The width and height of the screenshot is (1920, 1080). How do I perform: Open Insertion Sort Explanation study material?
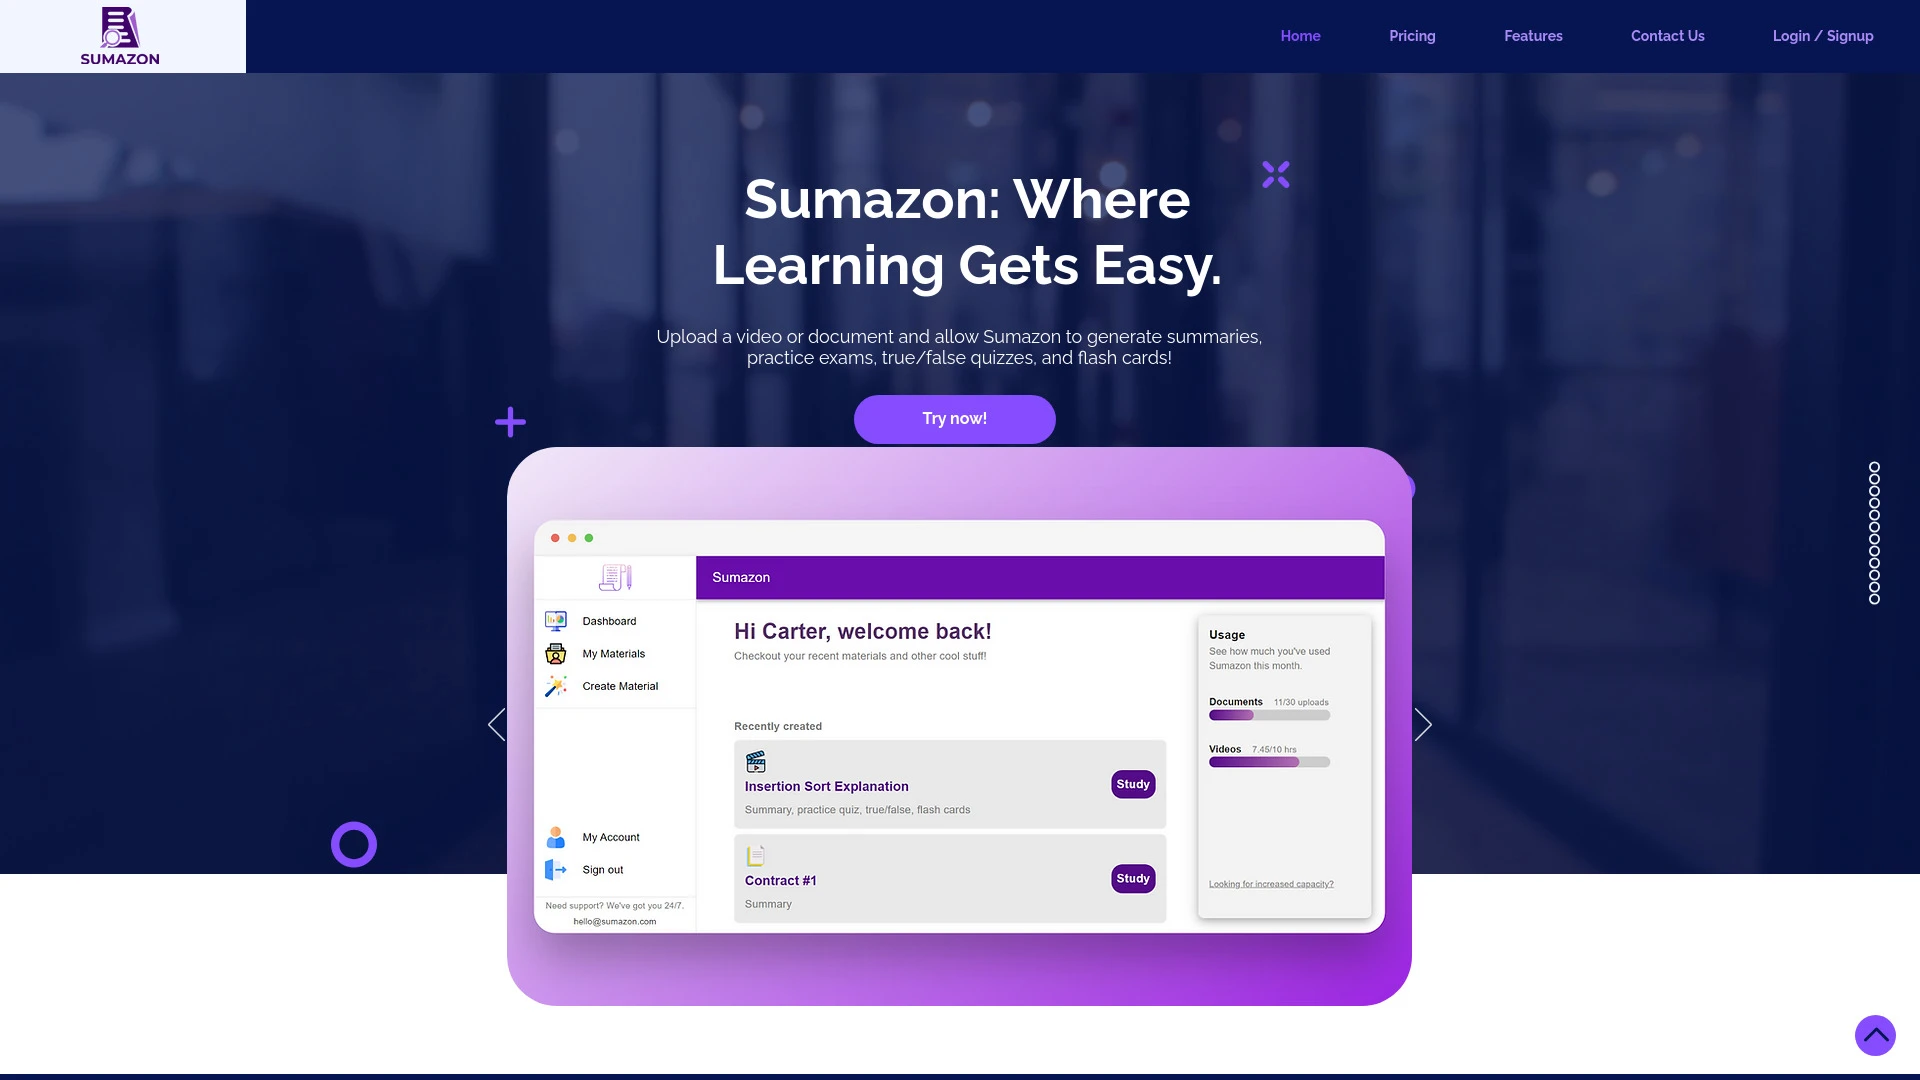[x=1131, y=783]
